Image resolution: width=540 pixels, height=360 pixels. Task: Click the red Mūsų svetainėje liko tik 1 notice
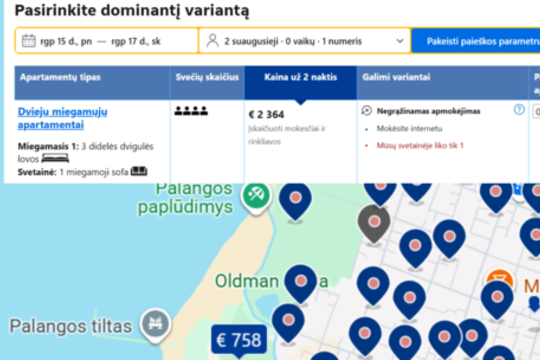click(420, 145)
